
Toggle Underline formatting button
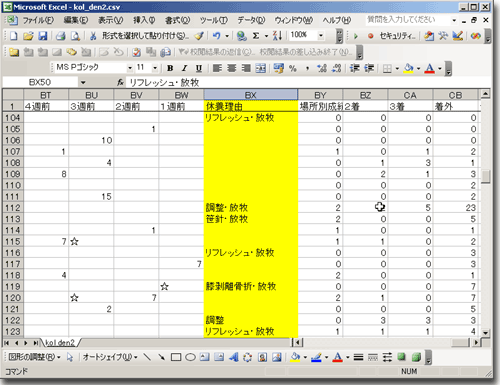pyautogui.click(x=199, y=68)
